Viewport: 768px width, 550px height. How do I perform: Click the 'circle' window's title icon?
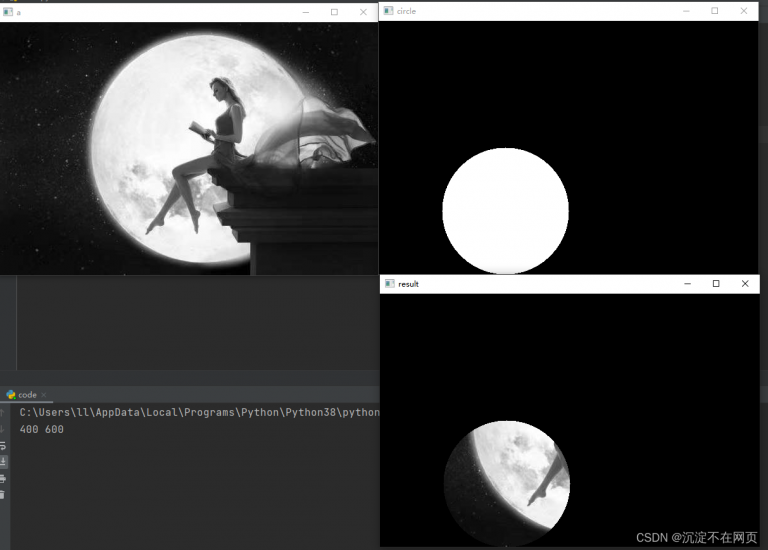tap(388, 11)
